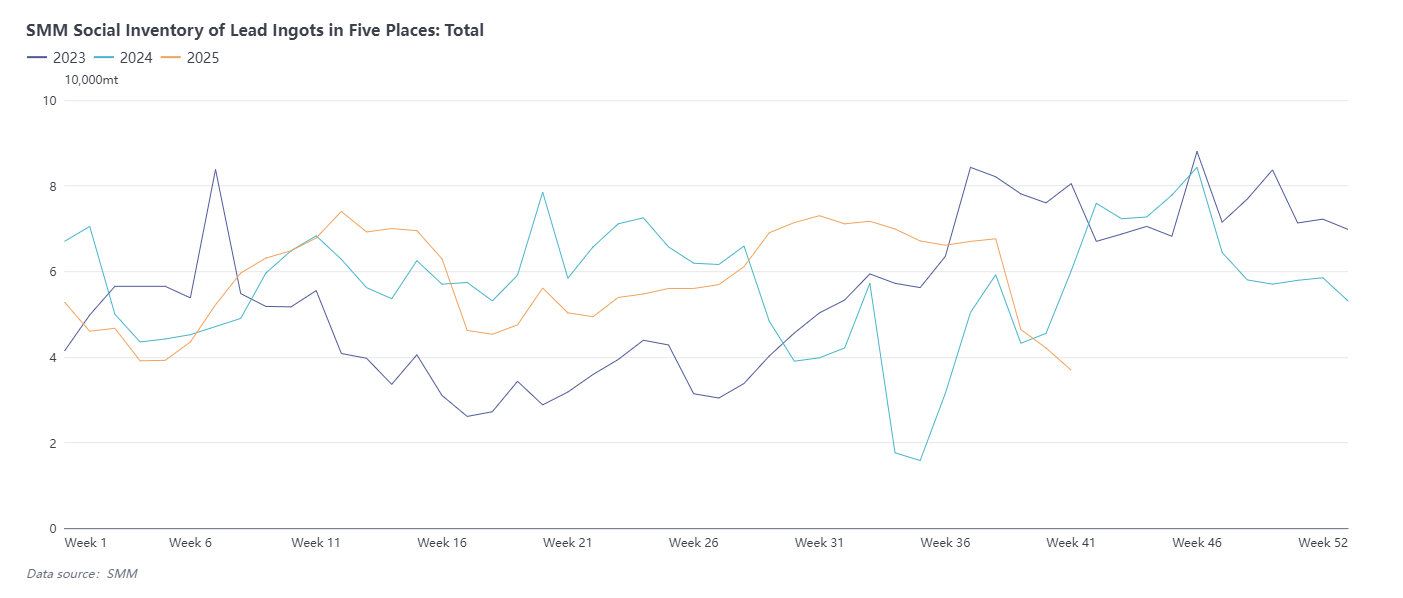Select the Week 26 axis label
Image resolution: width=1403 pixels, height=598 pixels.
694,543
